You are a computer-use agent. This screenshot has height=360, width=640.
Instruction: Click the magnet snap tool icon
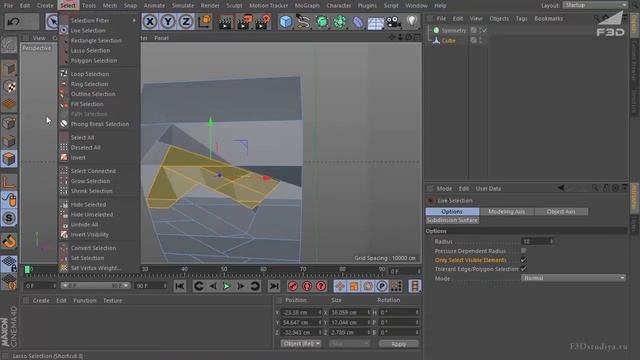tap(9, 241)
